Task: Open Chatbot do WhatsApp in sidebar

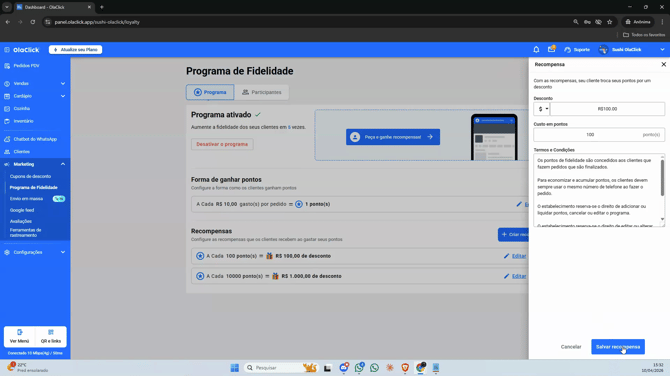Action: pyautogui.click(x=35, y=139)
